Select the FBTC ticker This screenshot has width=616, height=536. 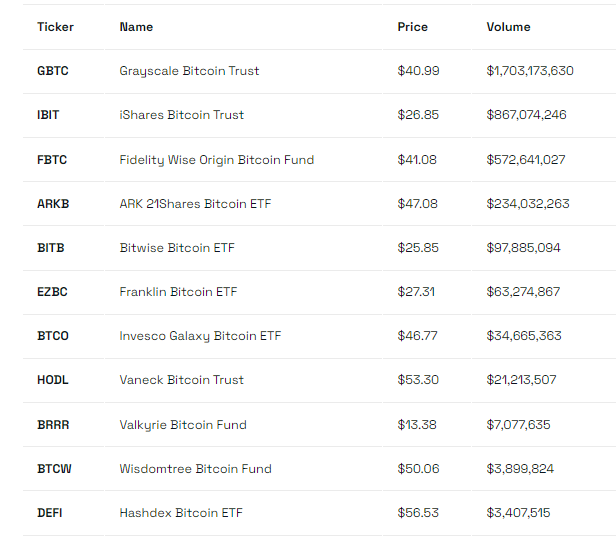tap(52, 160)
